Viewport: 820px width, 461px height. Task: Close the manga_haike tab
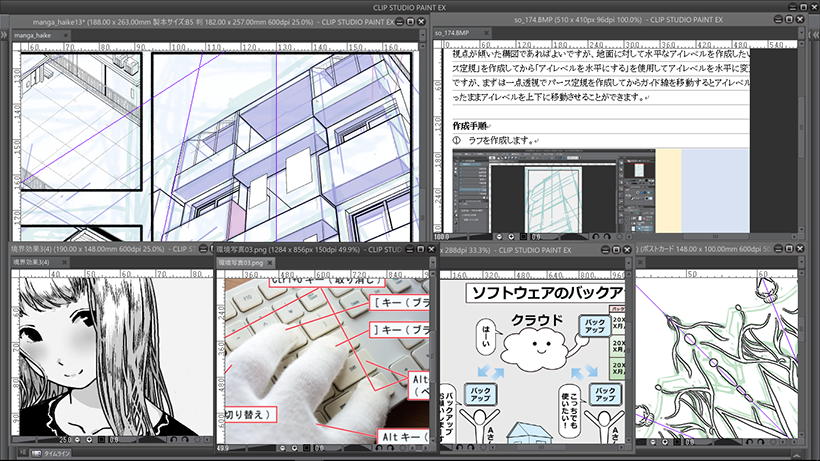click(65, 35)
